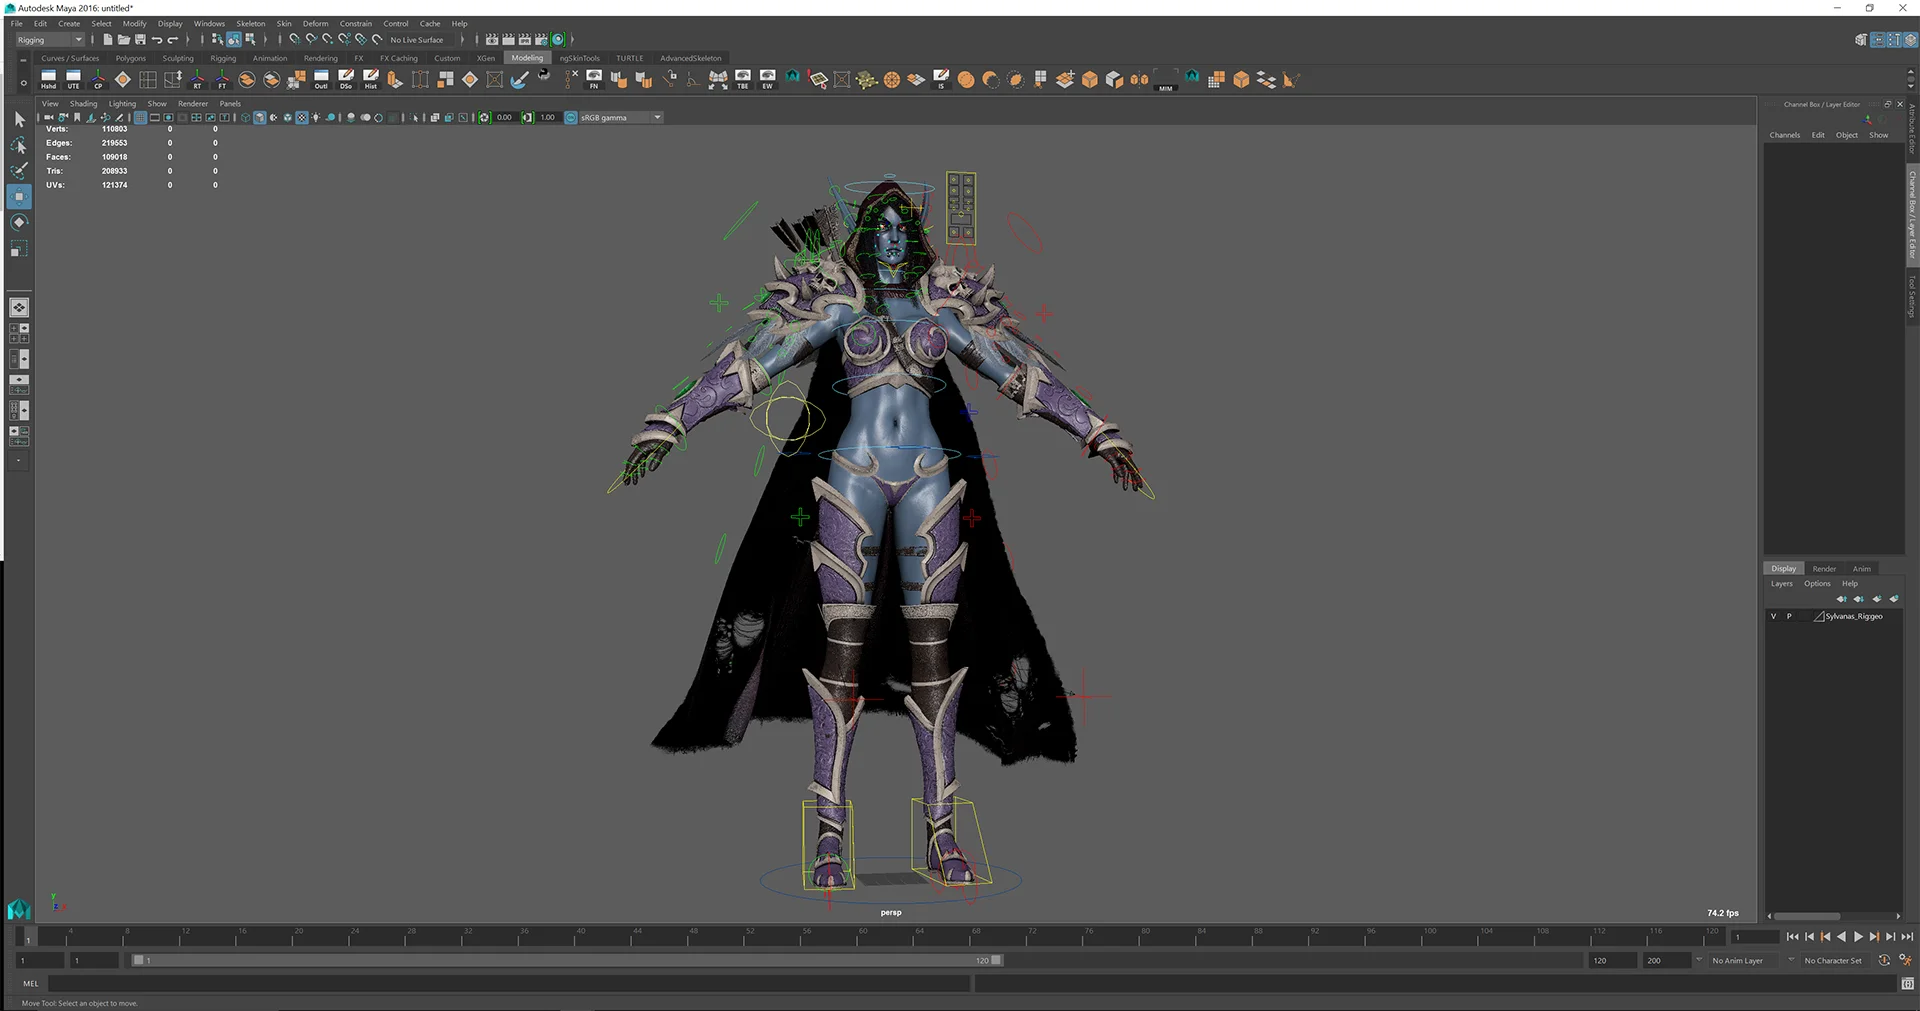Toggle V visibility of Sylvanas_Rig:geo layer
This screenshot has height=1011, width=1920.
coord(1774,616)
